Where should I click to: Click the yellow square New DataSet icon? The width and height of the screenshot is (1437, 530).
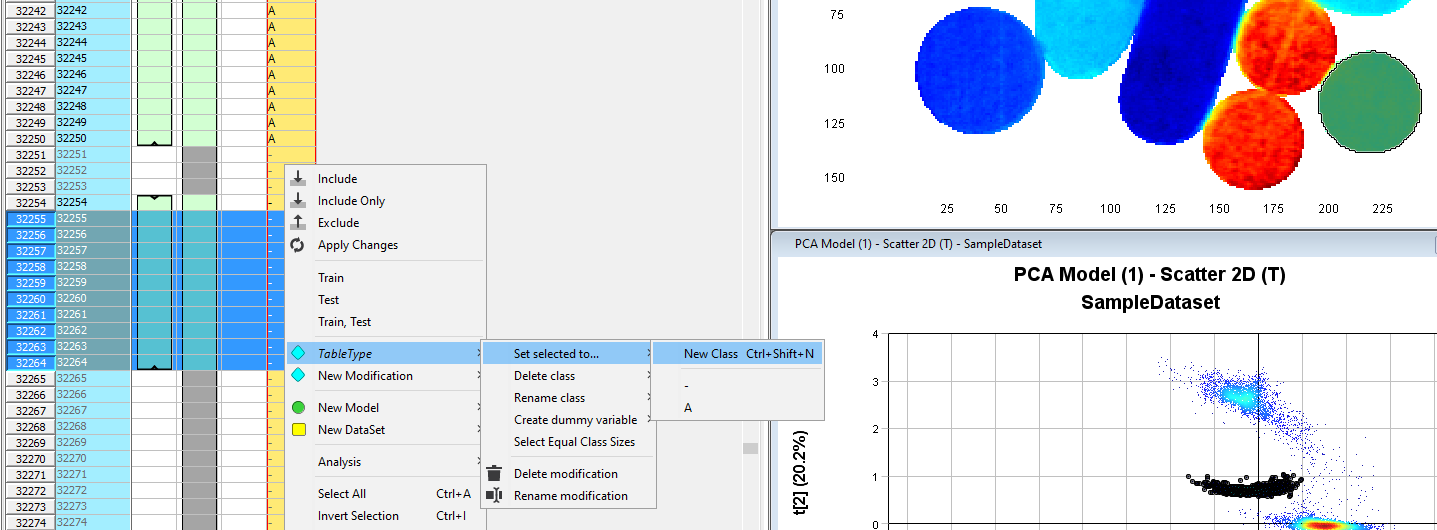[x=298, y=430]
